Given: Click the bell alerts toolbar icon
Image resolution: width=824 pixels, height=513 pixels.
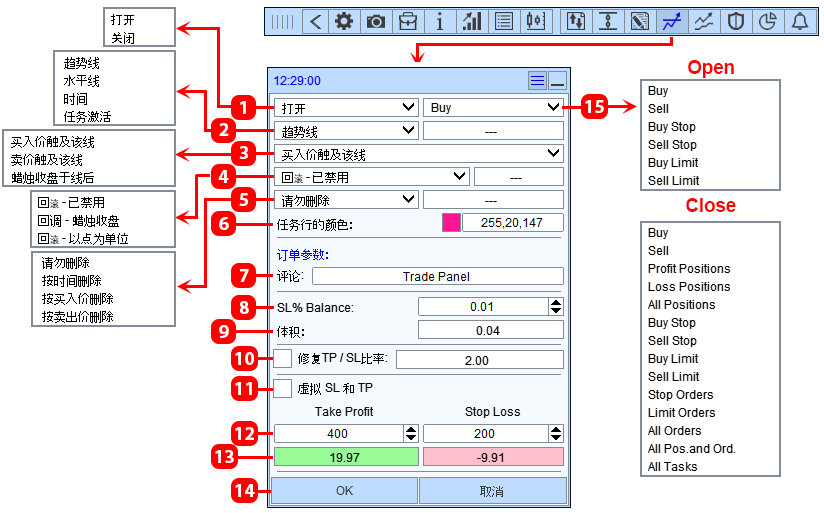Looking at the screenshot, I should point(800,22).
